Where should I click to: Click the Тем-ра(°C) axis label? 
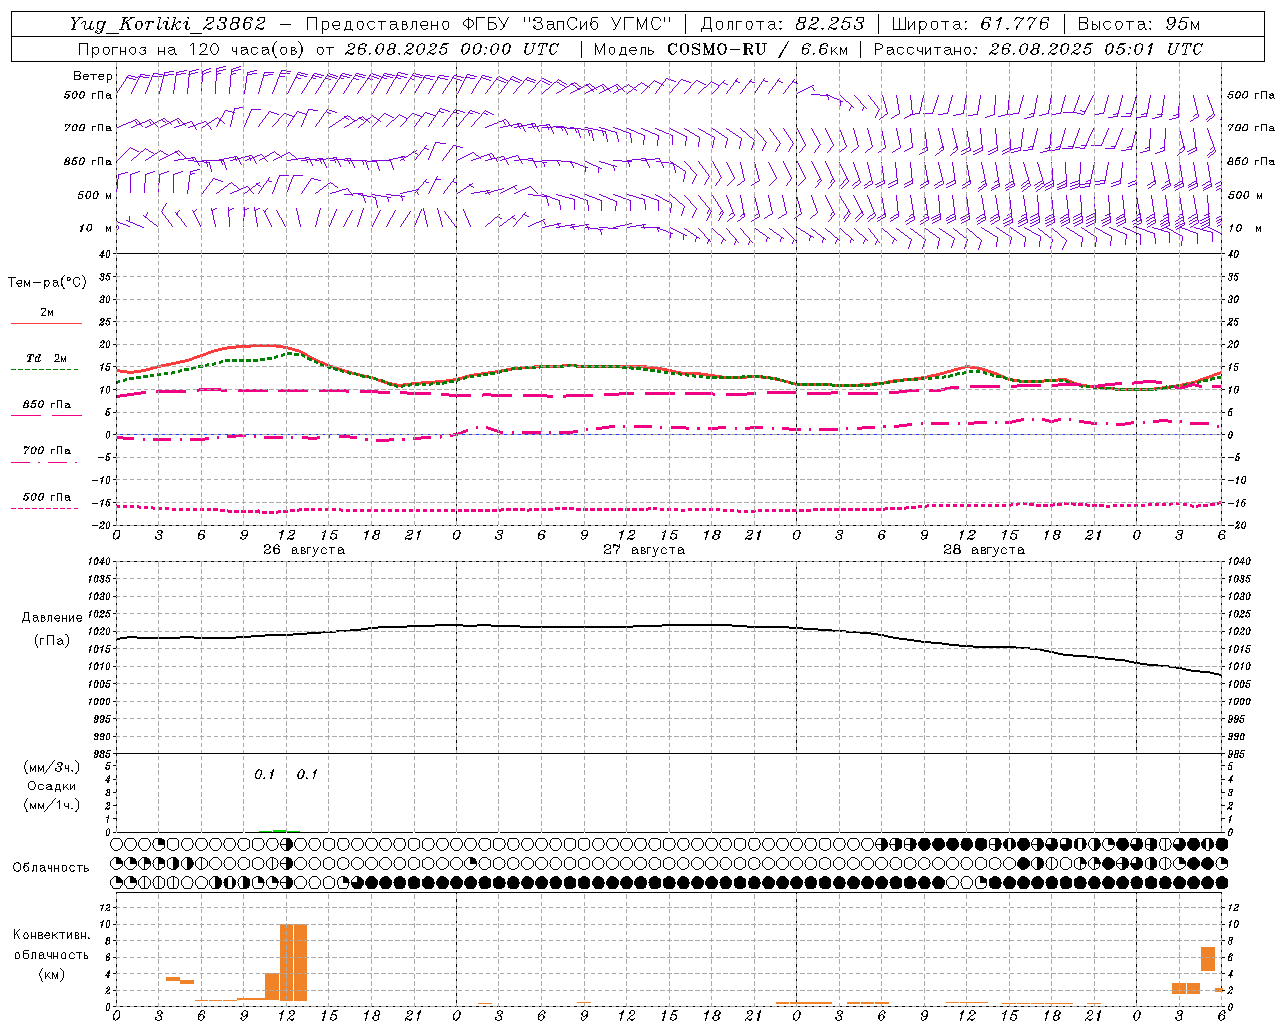pyautogui.click(x=47, y=283)
